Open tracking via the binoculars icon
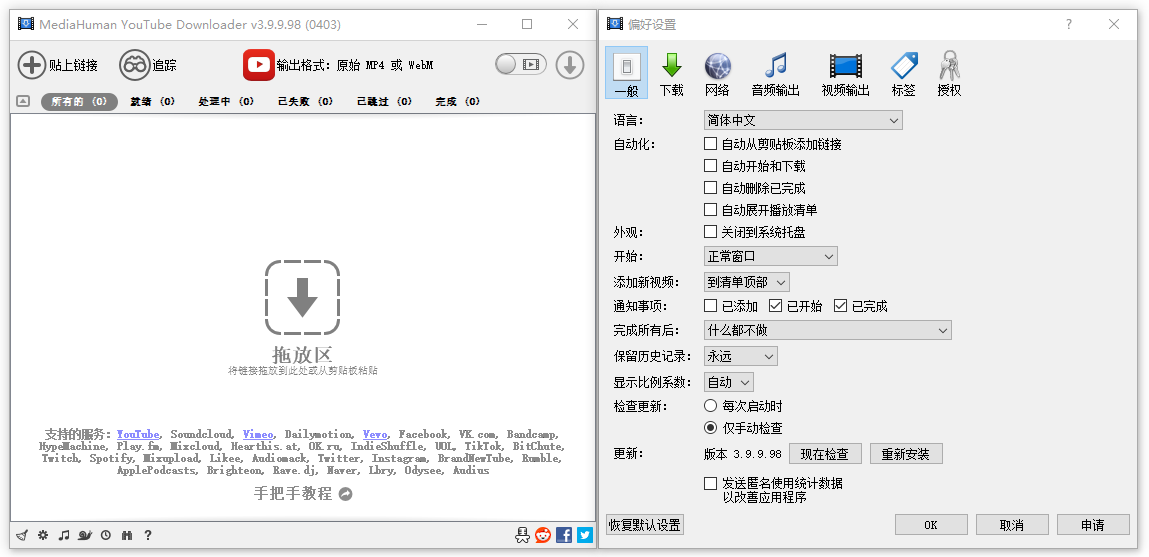This screenshot has width=1149, height=557. click(x=134, y=65)
